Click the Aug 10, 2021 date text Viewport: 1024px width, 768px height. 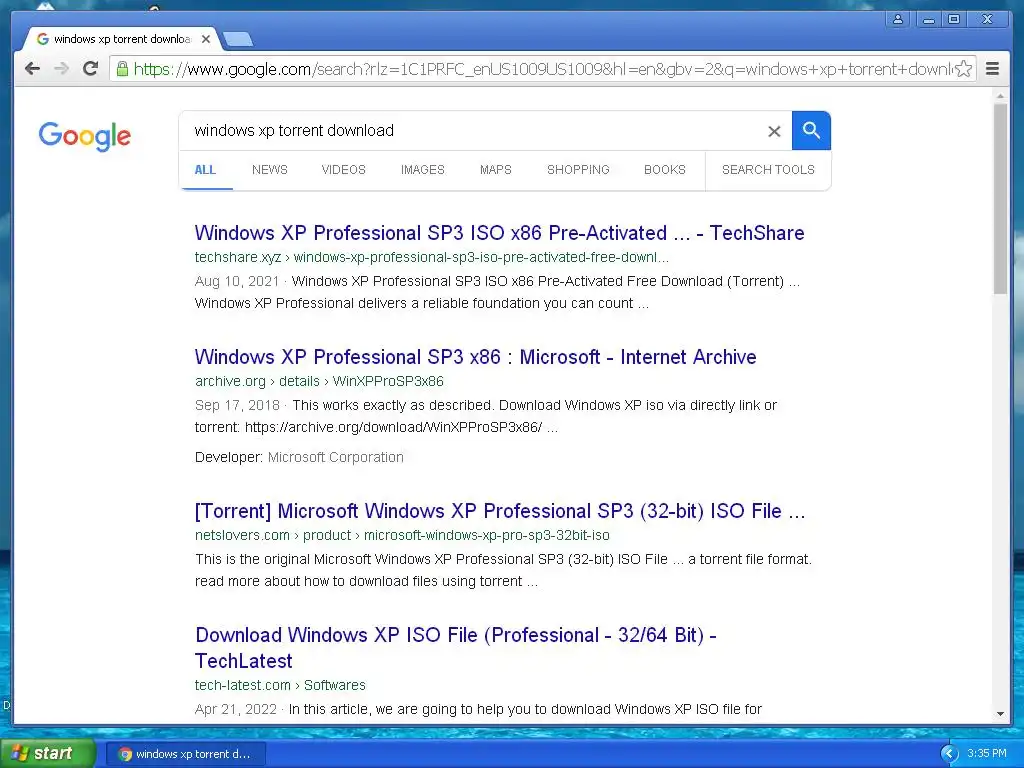(237, 281)
